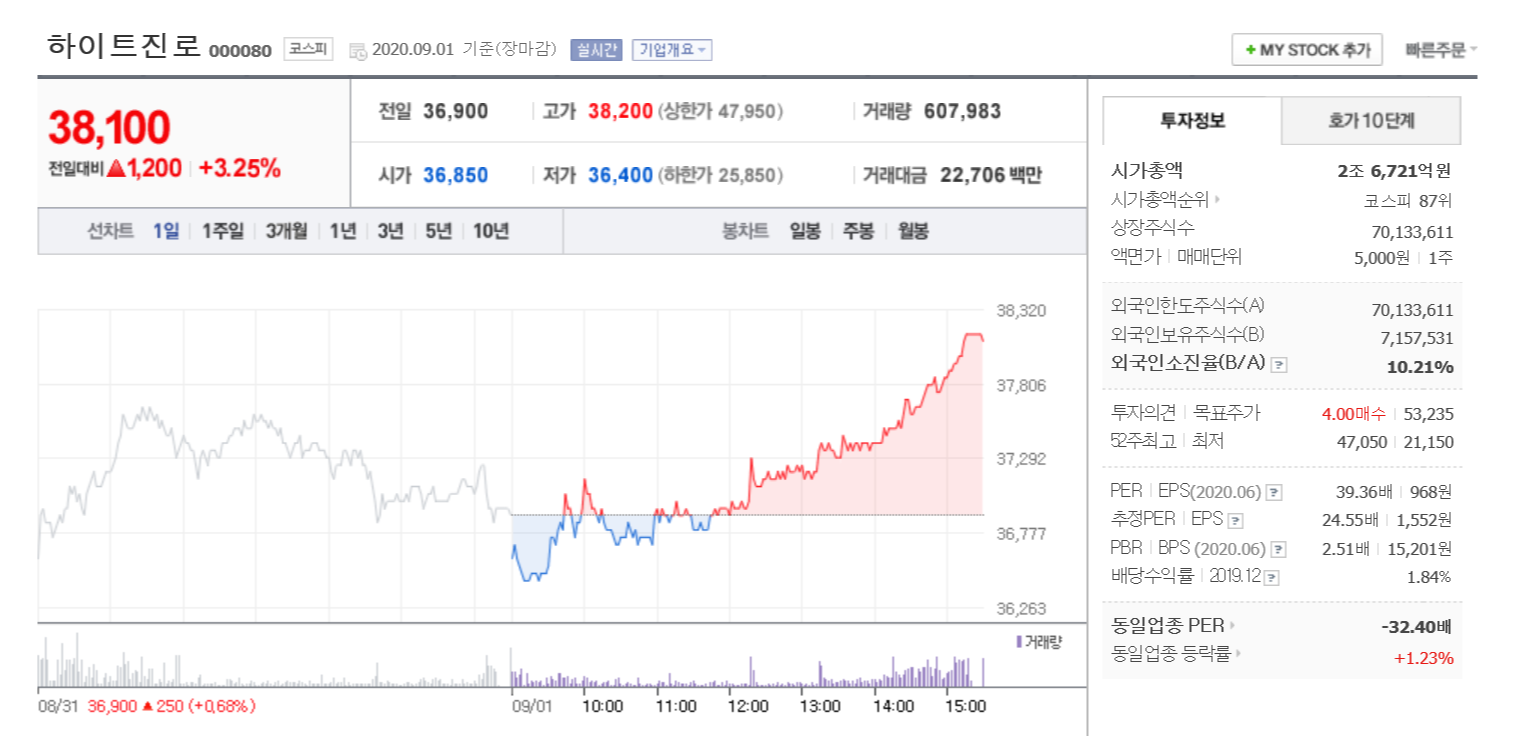Screen dimensions: 1529x736
Task: Click the 4.00매수 investment opinion
Action: tap(1354, 413)
